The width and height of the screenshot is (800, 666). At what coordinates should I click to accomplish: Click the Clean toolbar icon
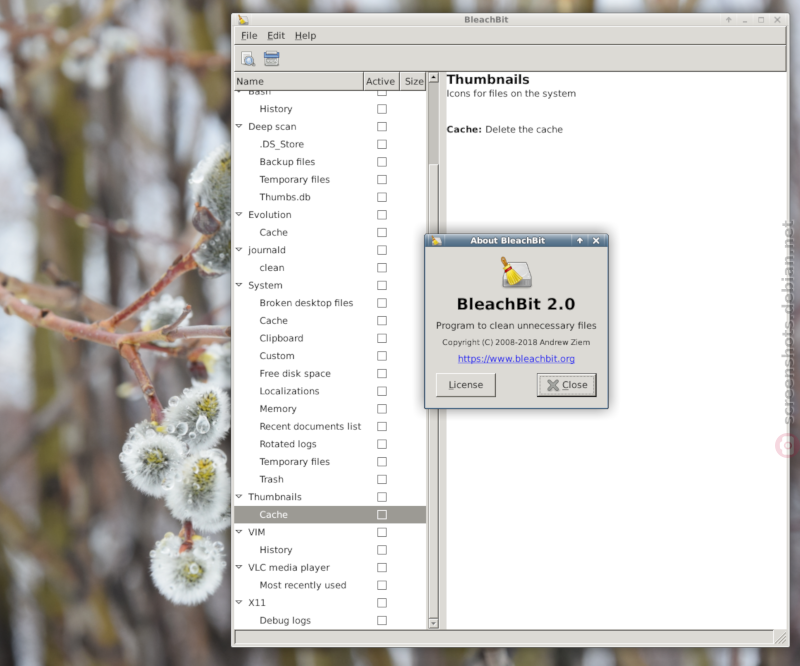click(x=271, y=59)
